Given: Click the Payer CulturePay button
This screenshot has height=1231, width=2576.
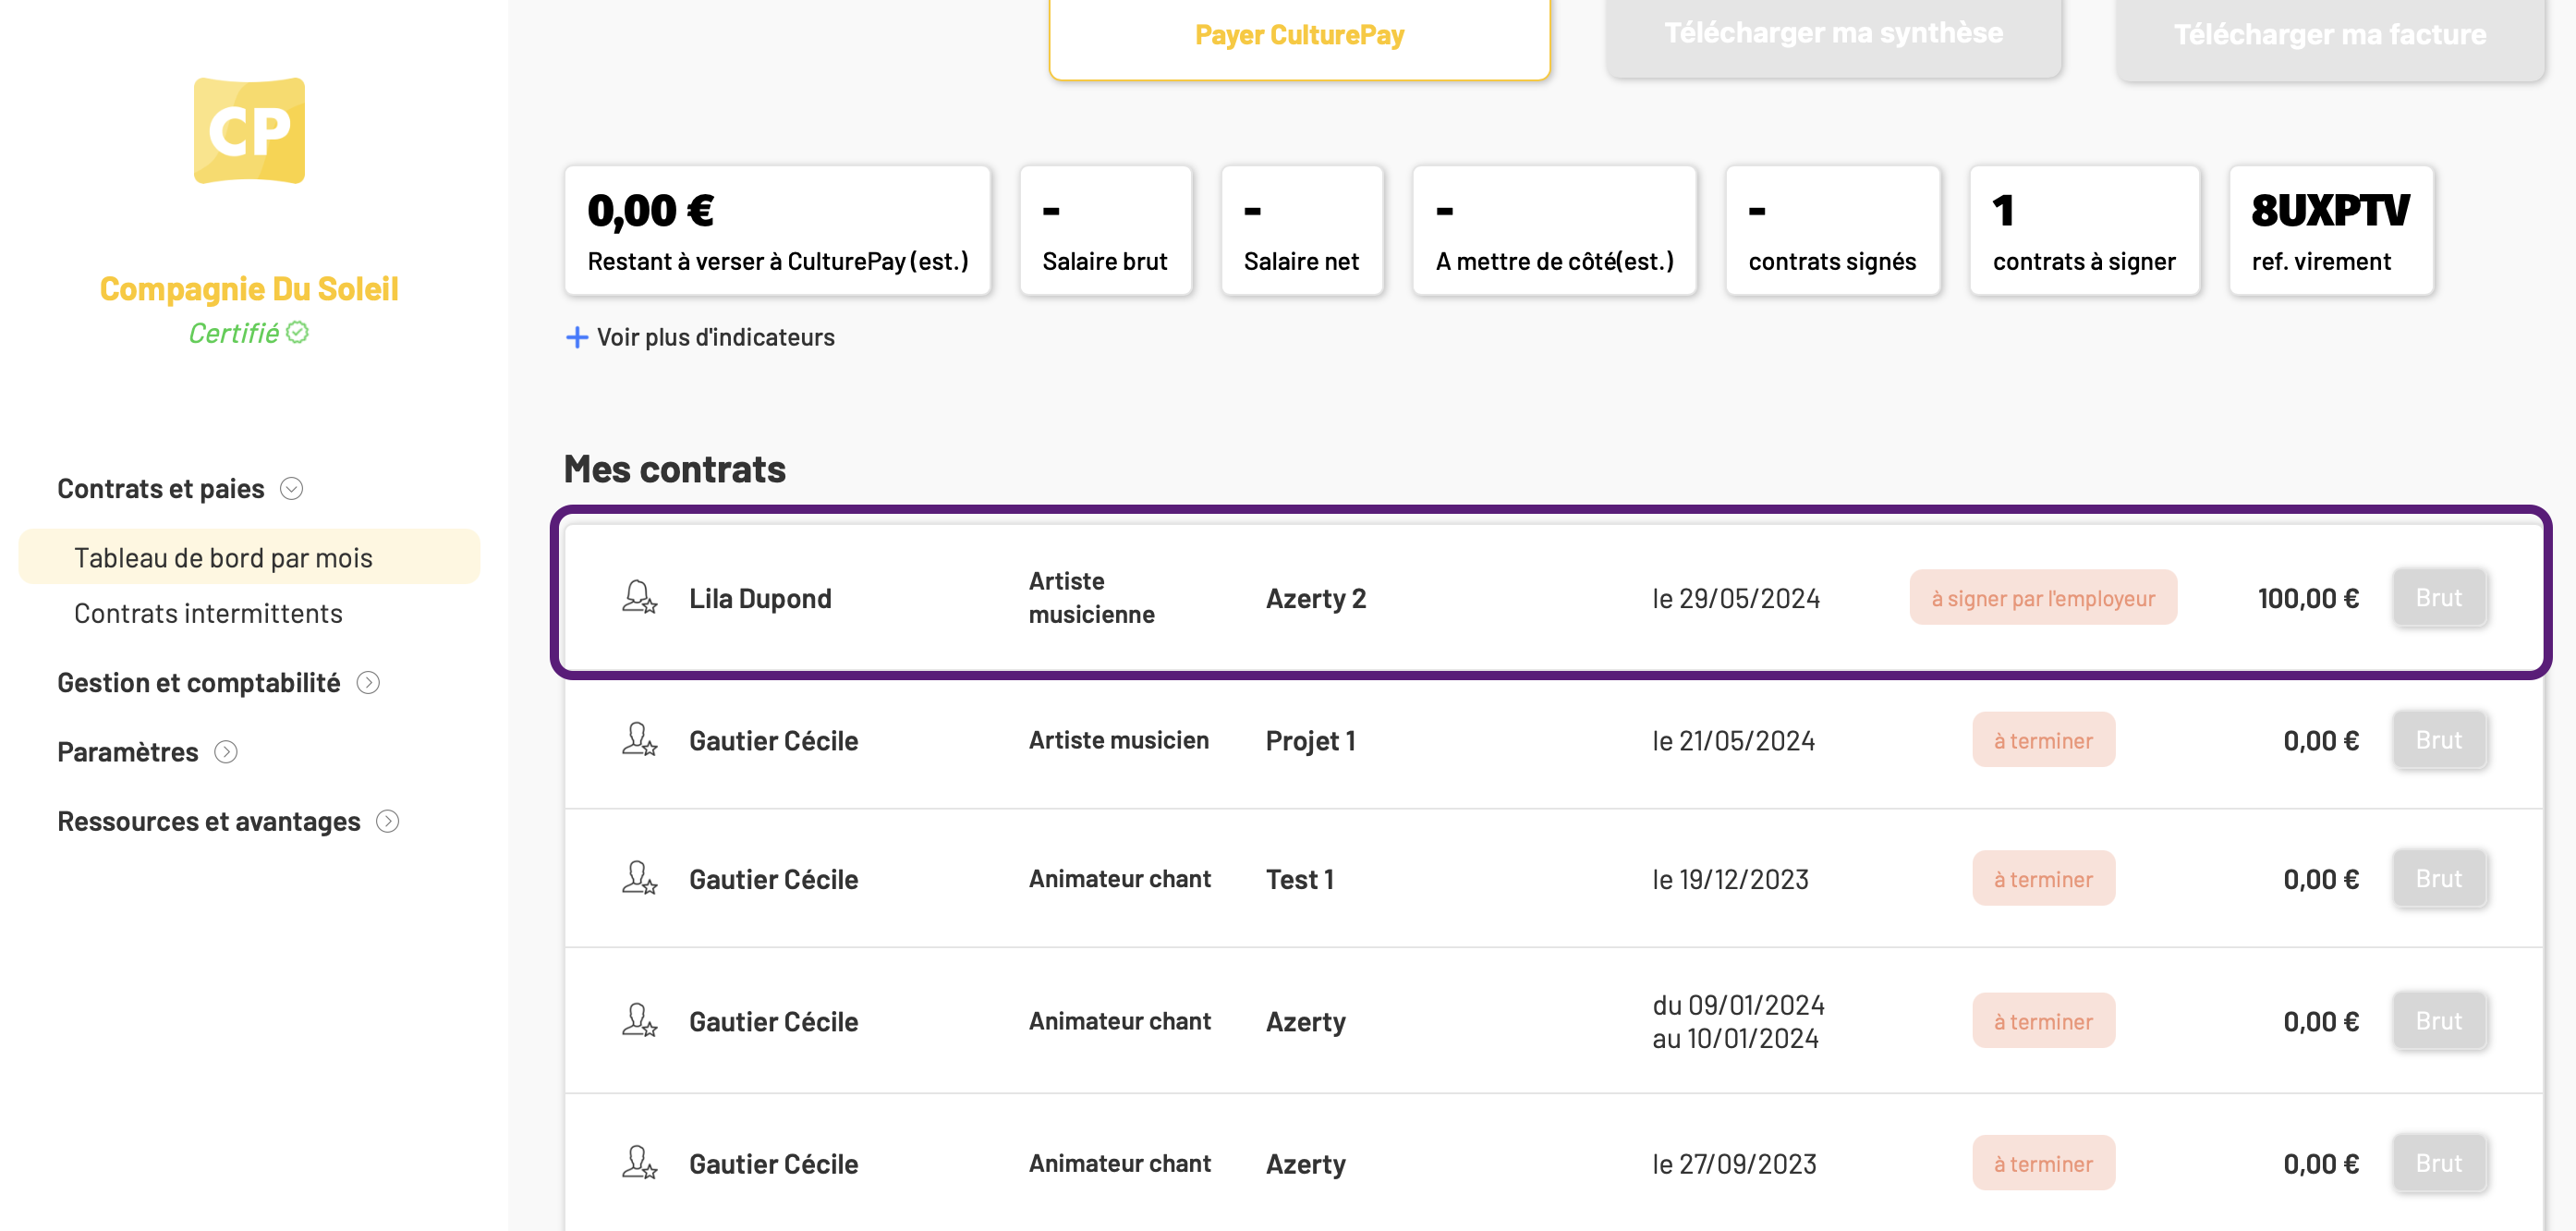Looking at the screenshot, I should 1299,36.
